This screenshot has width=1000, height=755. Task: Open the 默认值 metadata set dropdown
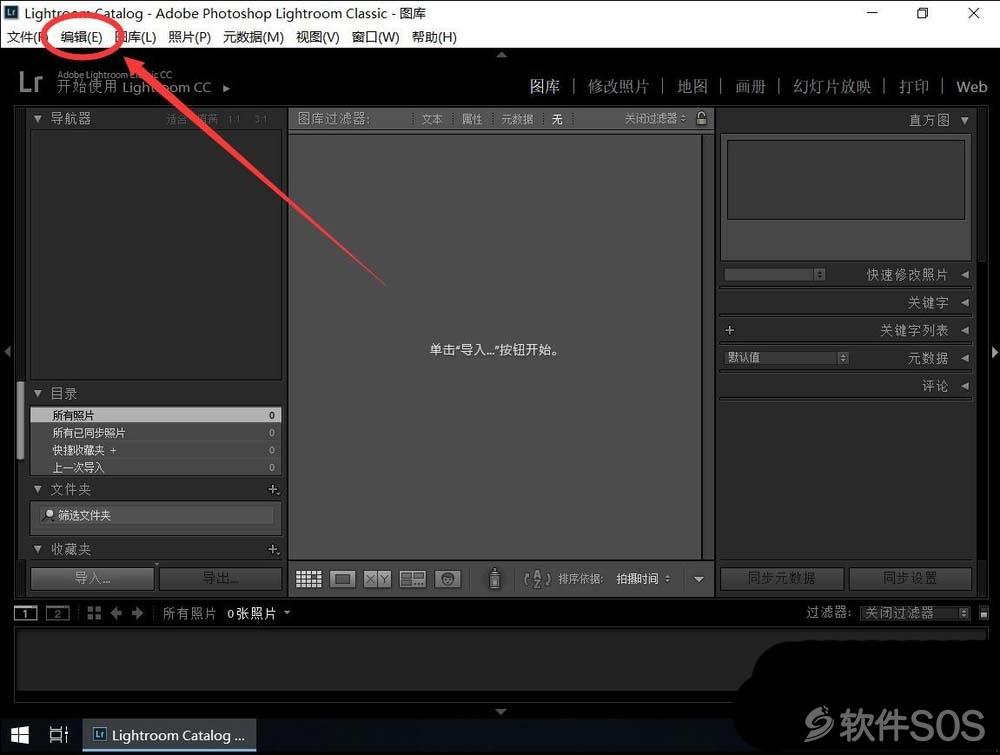point(786,358)
